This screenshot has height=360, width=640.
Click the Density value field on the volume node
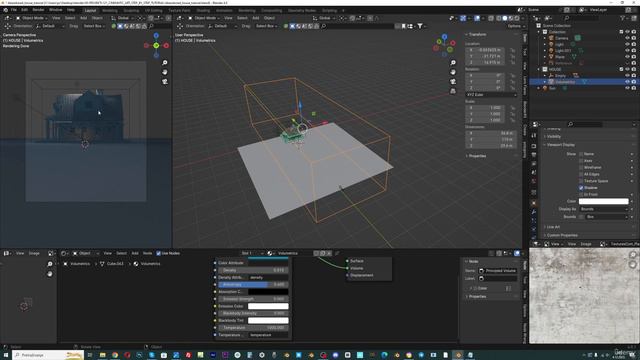(253, 270)
